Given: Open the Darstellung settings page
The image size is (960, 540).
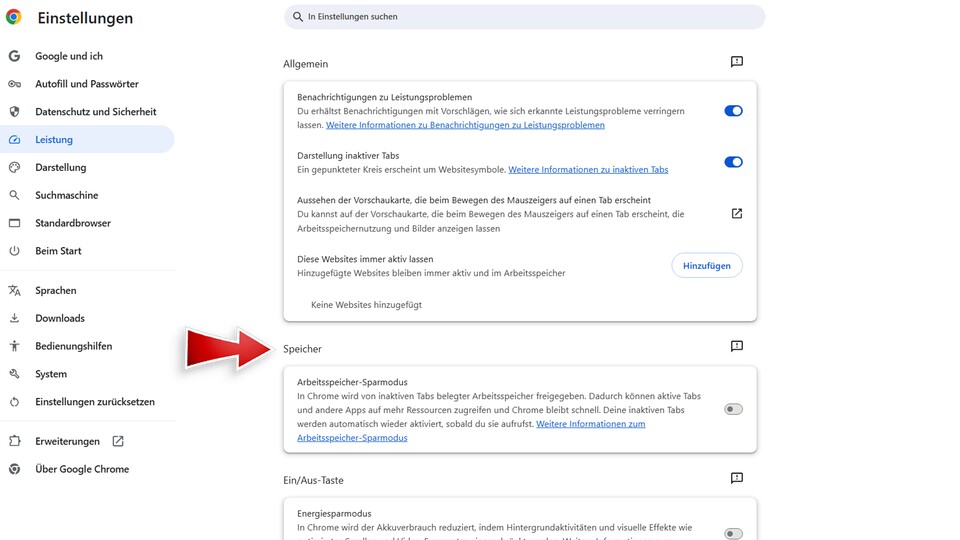Looking at the screenshot, I should click(61, 168).
